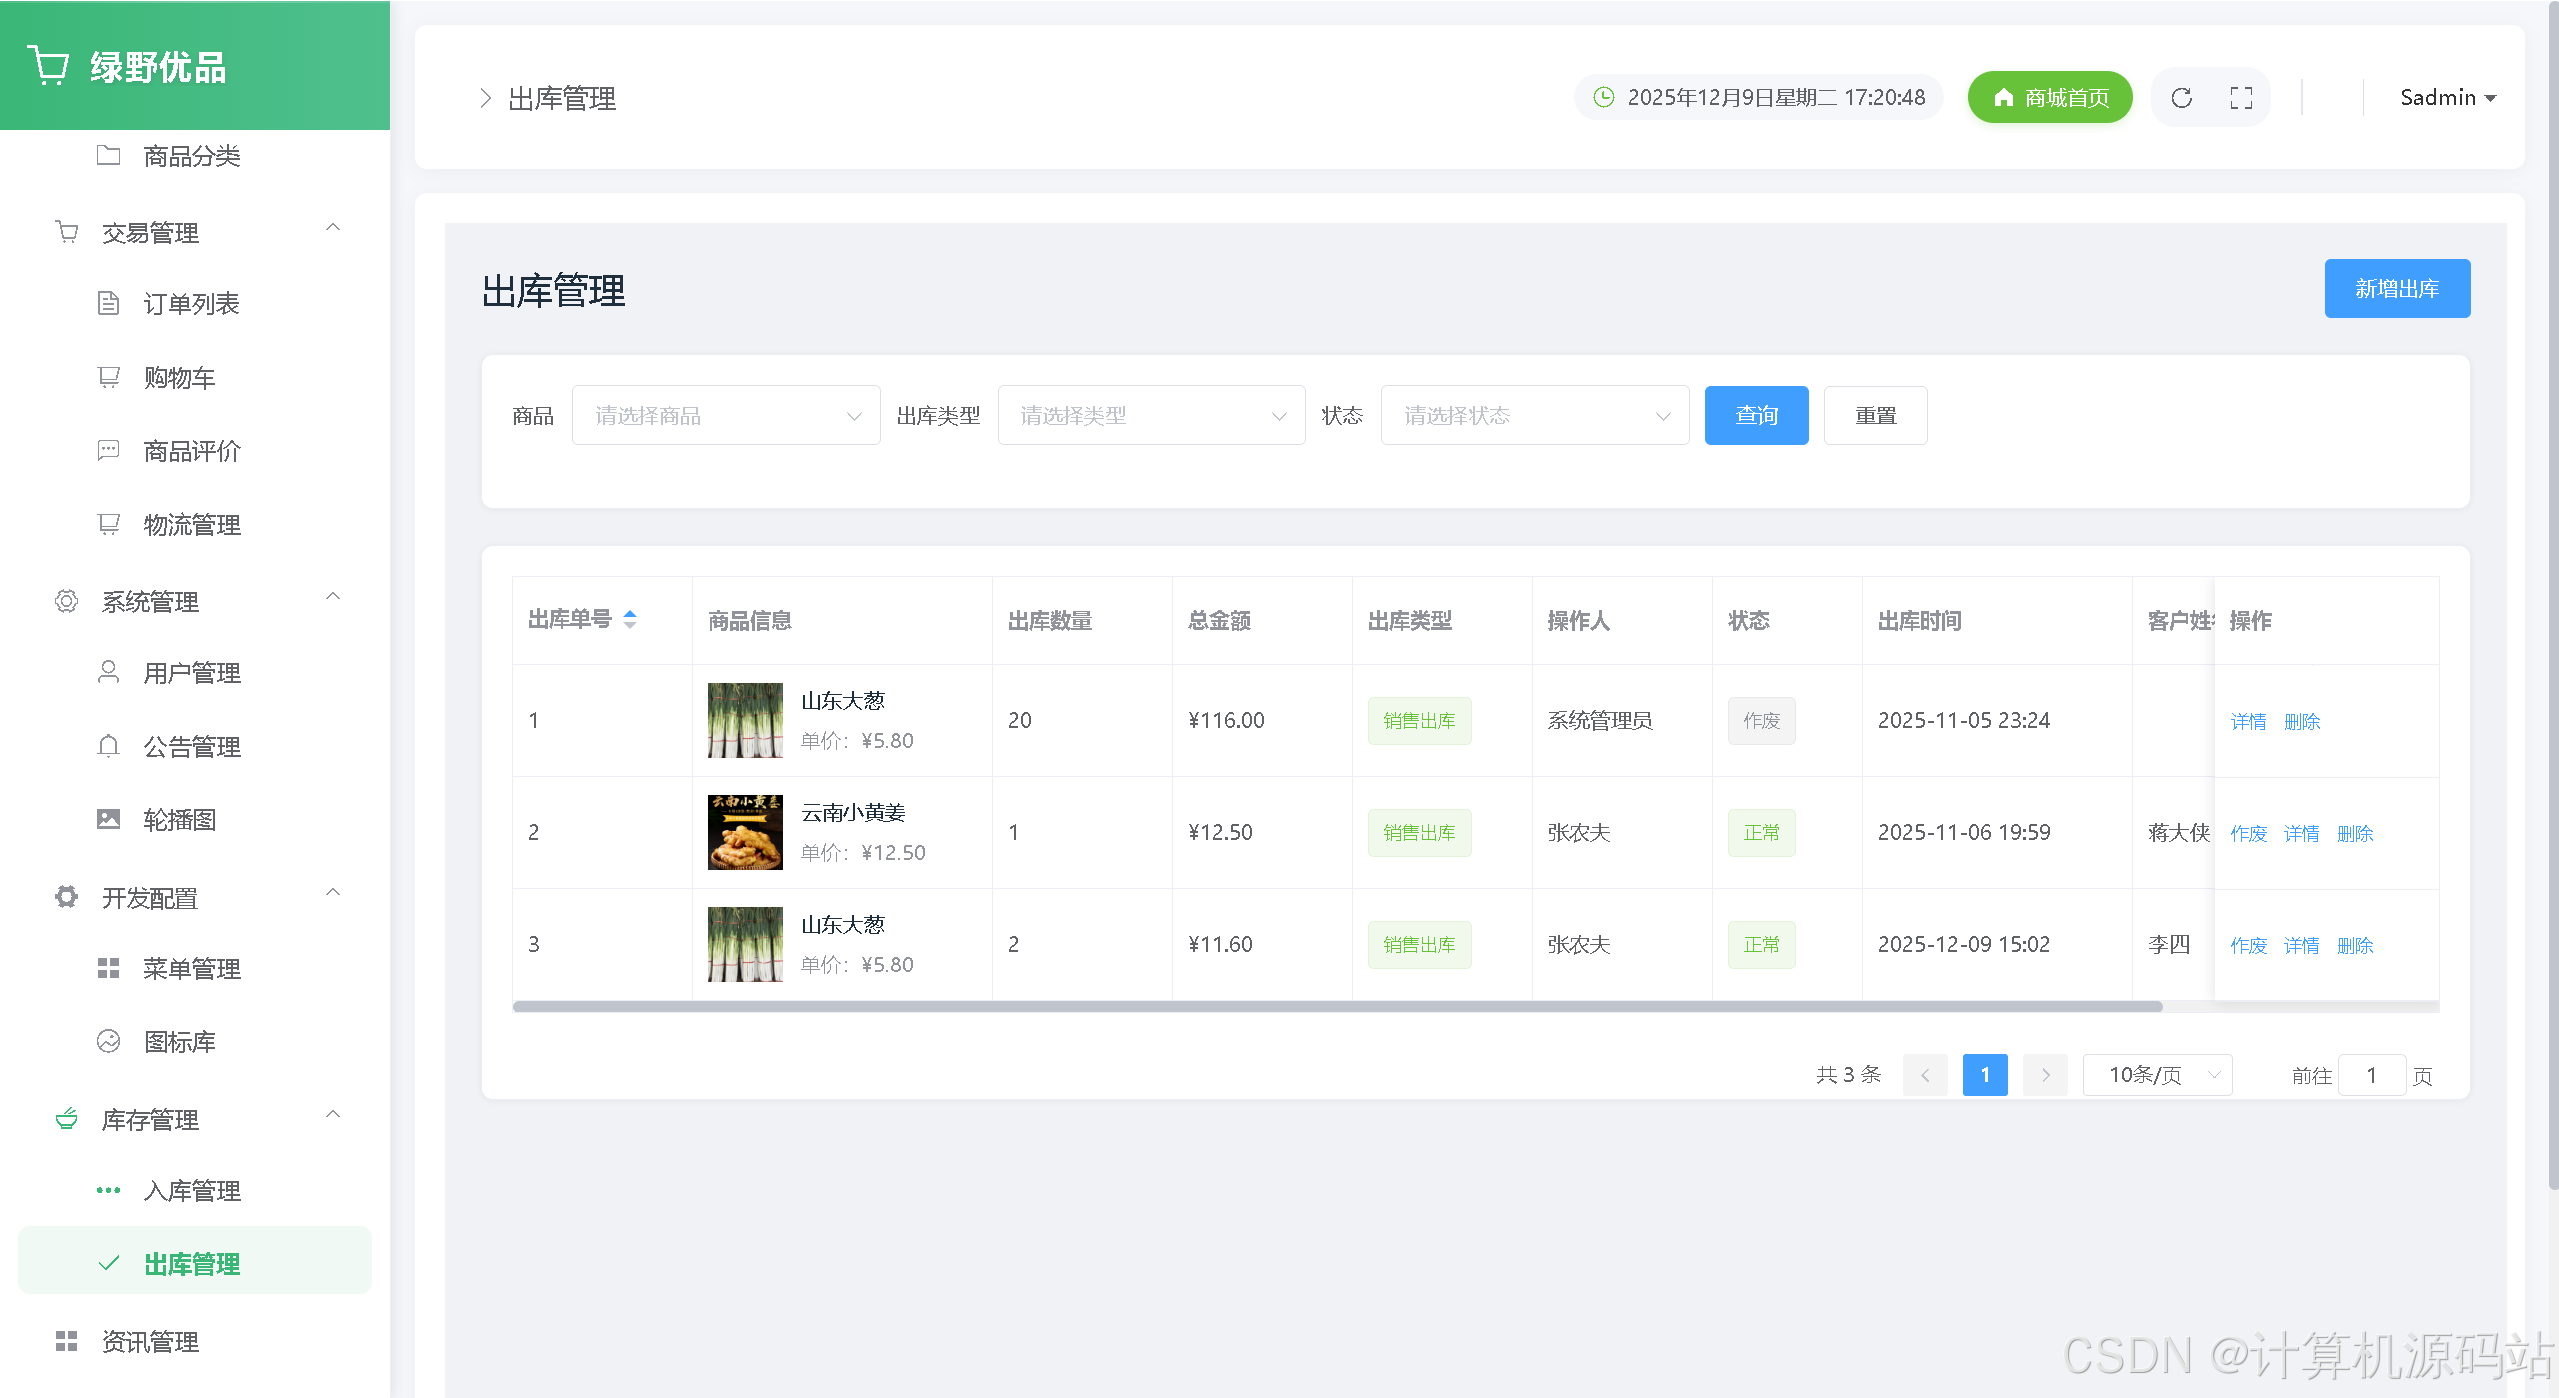Open 商品评价 via its comment icon
Screen dimensions: 2559x1398
tap(108, 451)
